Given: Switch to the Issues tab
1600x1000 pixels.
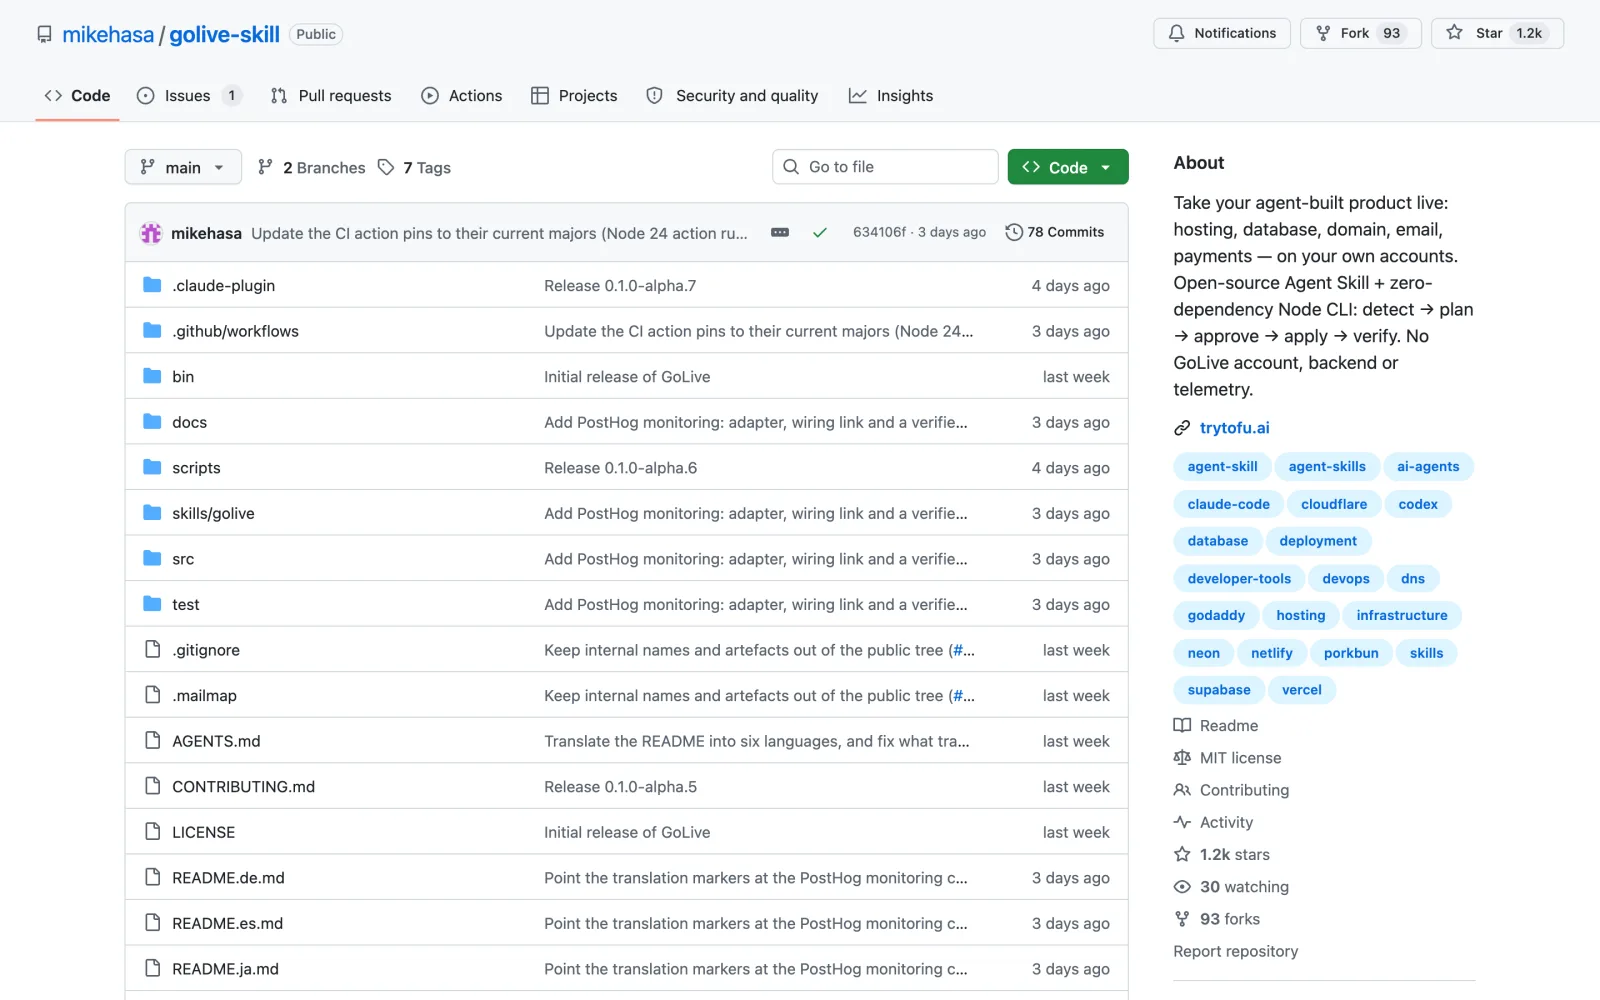Looking at the screenshot, I should 188,96.
